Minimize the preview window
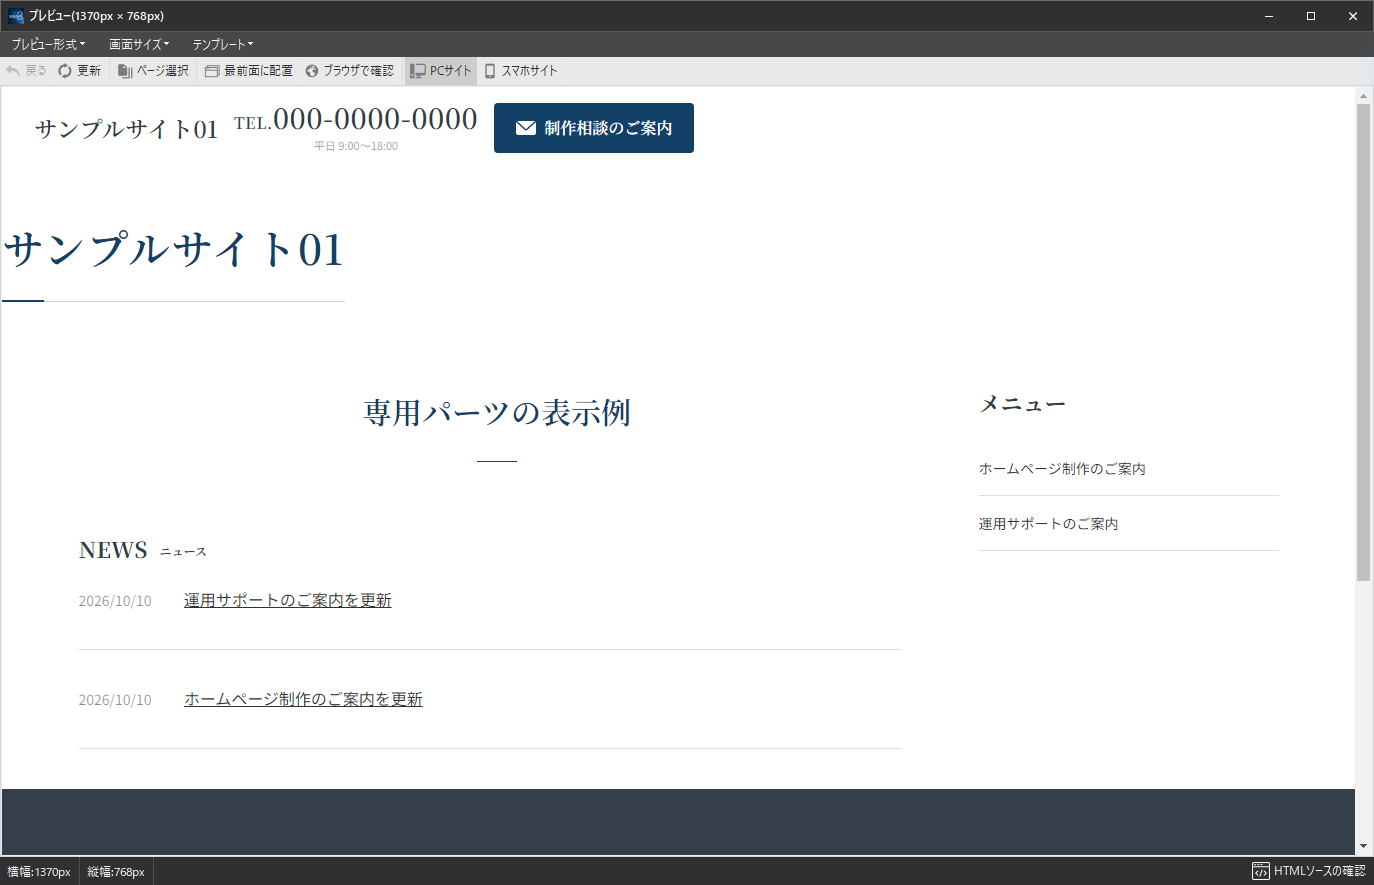The width and height of the screenshot is (1374, 885). pos(1269,16)
